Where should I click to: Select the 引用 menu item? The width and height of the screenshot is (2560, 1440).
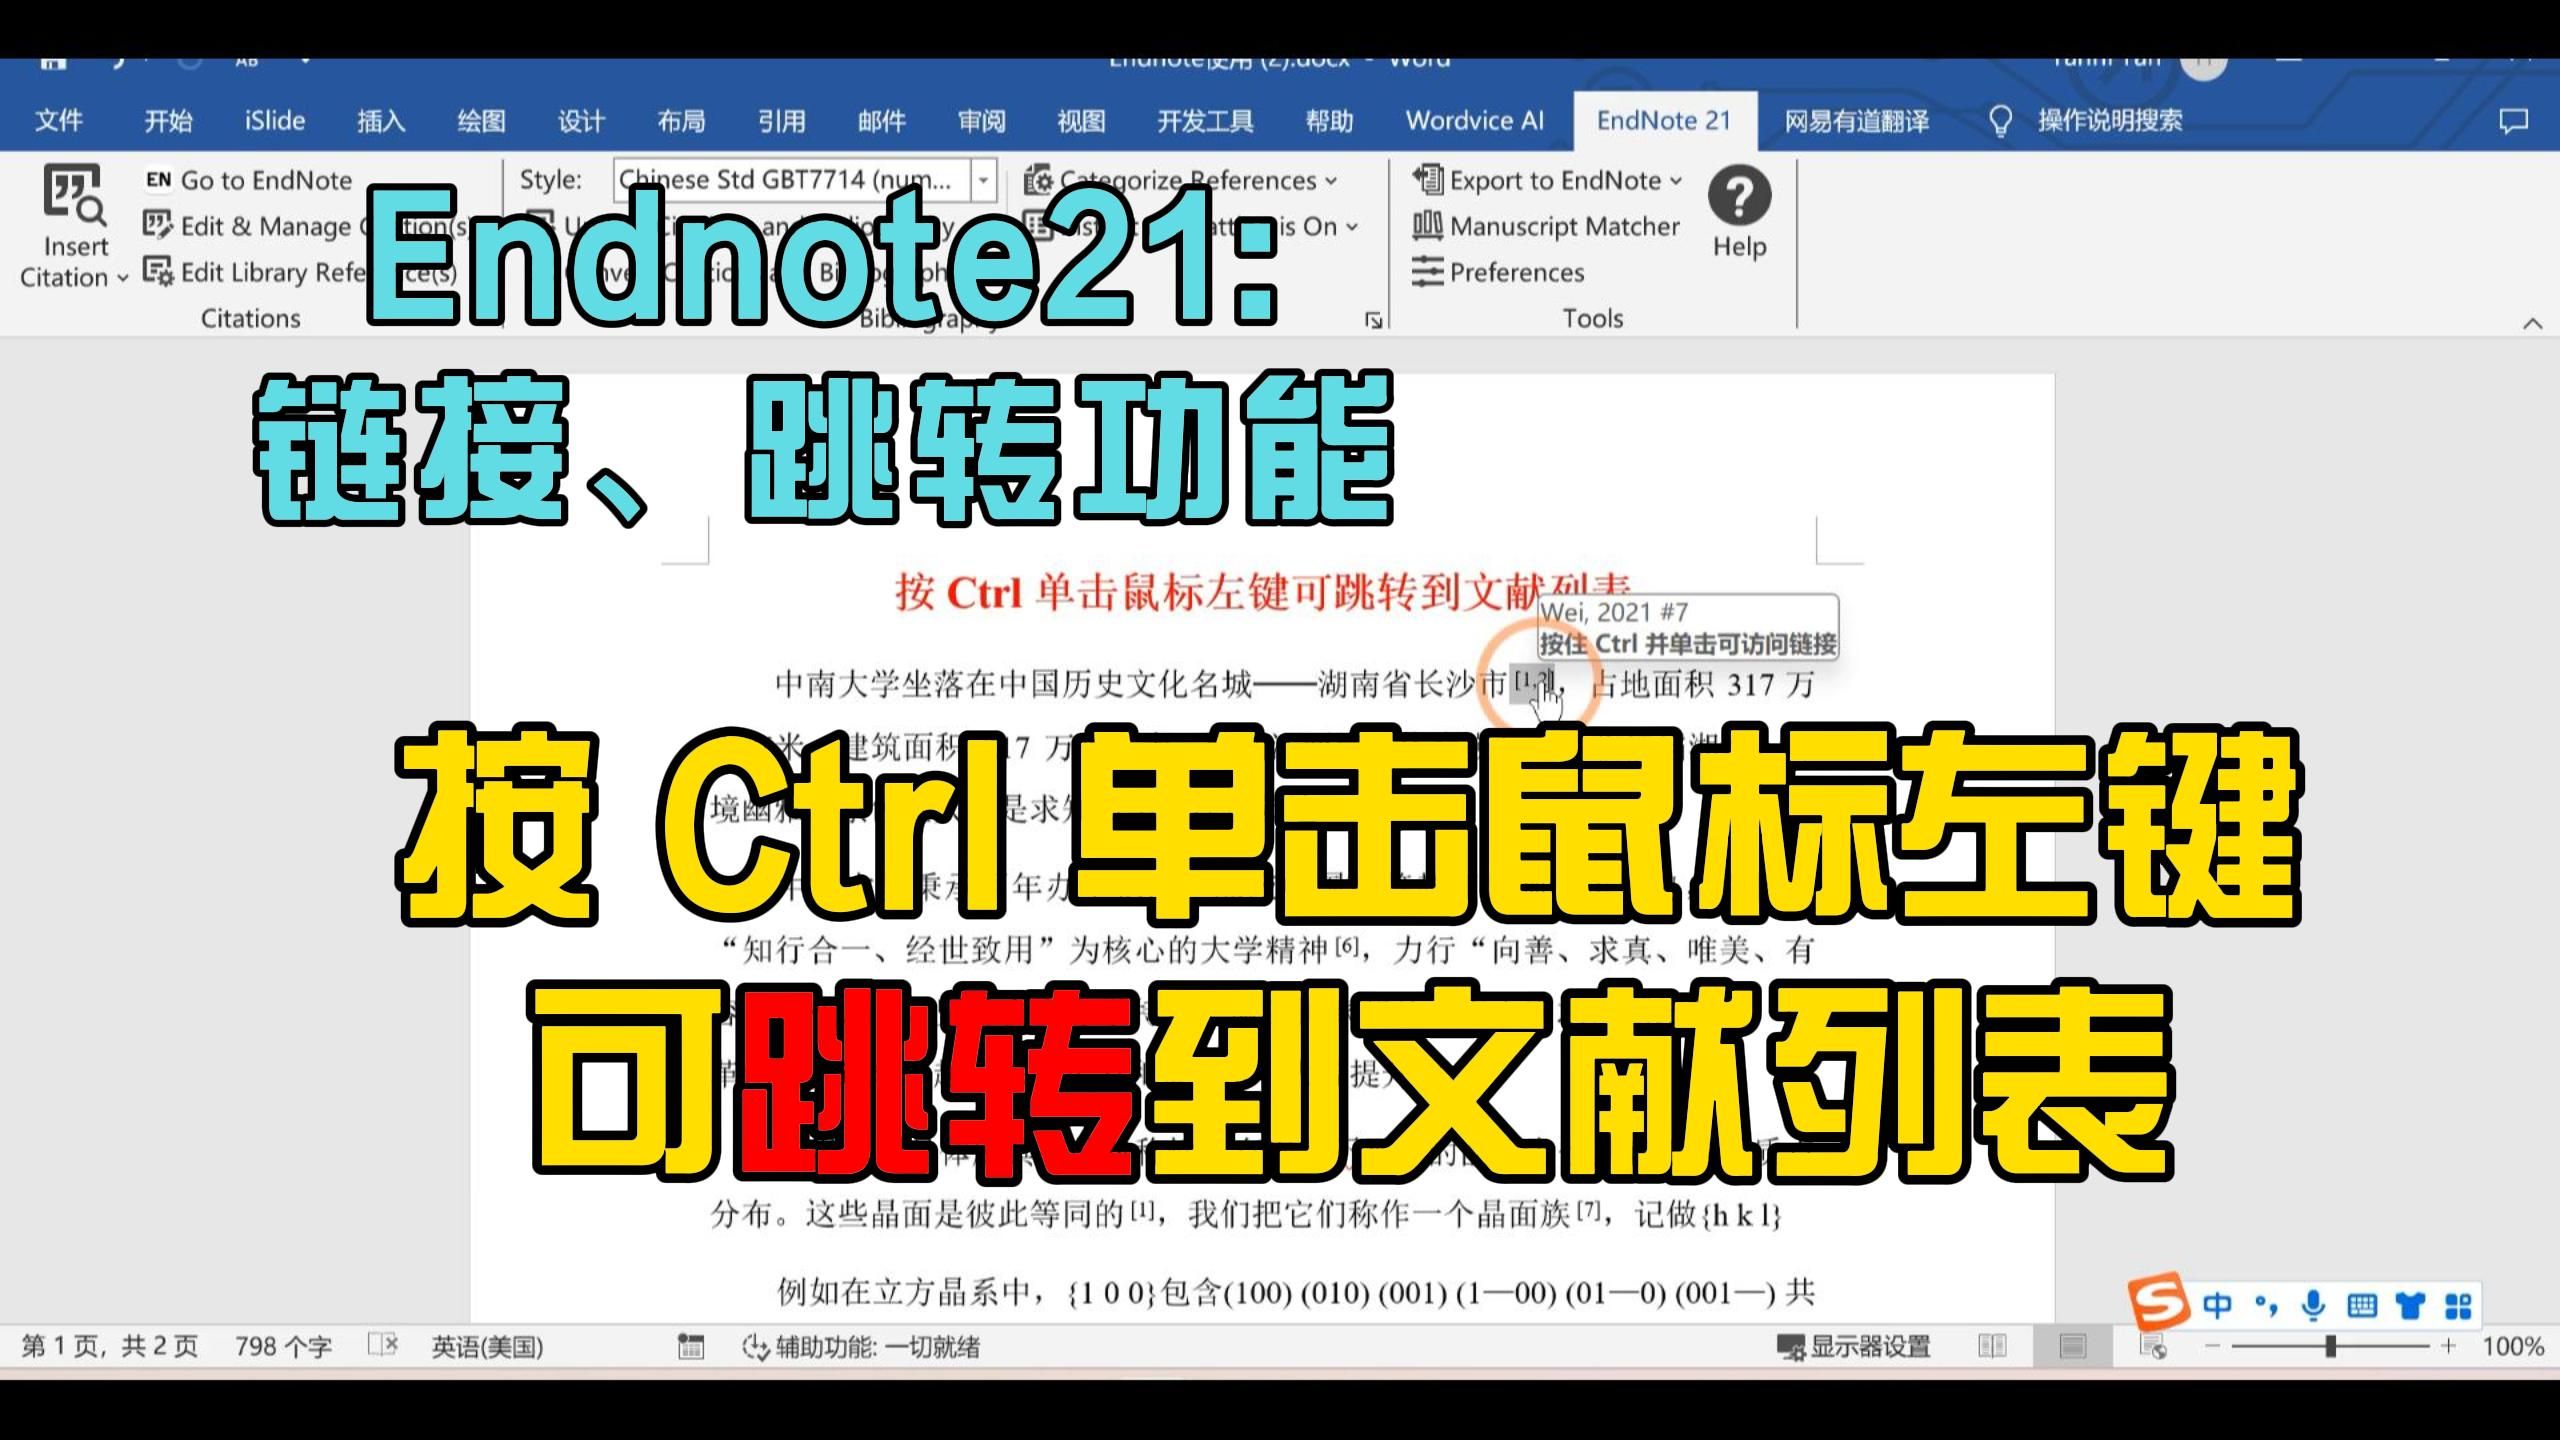pos(781,118)
